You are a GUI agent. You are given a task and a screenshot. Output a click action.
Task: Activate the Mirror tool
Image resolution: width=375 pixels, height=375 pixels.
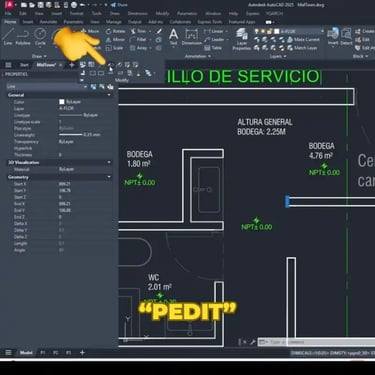pos(115,39)
